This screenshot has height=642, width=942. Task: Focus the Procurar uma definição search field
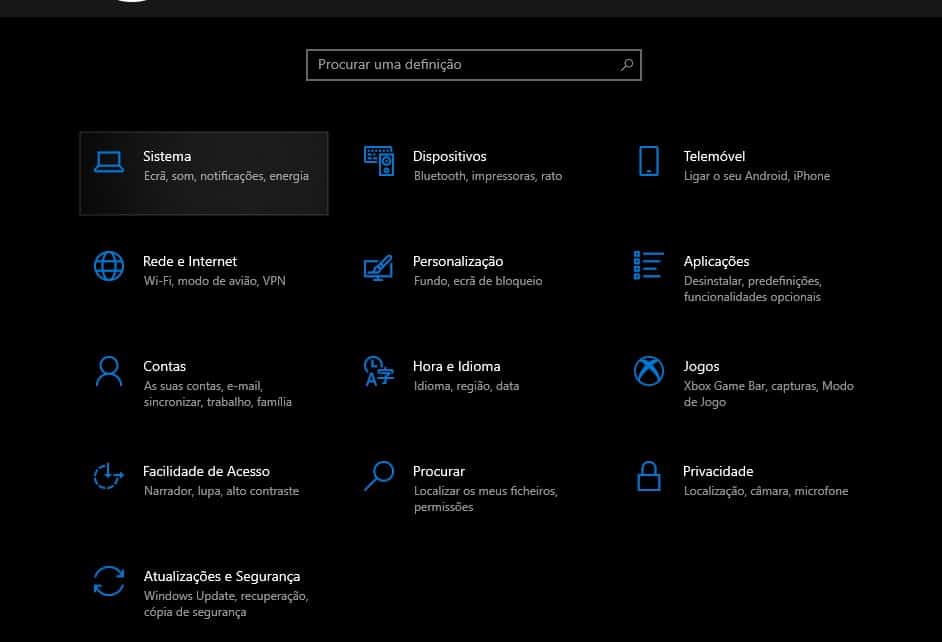pyautogui.click(x=473, y=65)
